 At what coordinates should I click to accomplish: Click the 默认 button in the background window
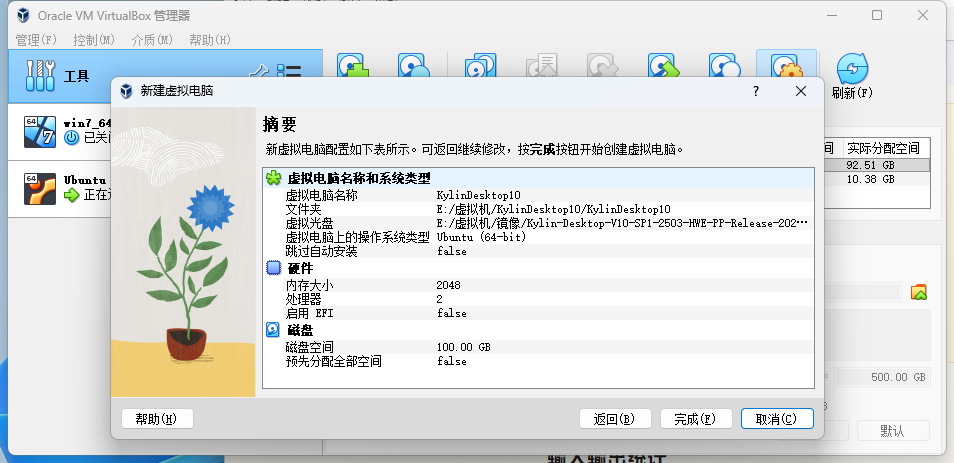893,431
